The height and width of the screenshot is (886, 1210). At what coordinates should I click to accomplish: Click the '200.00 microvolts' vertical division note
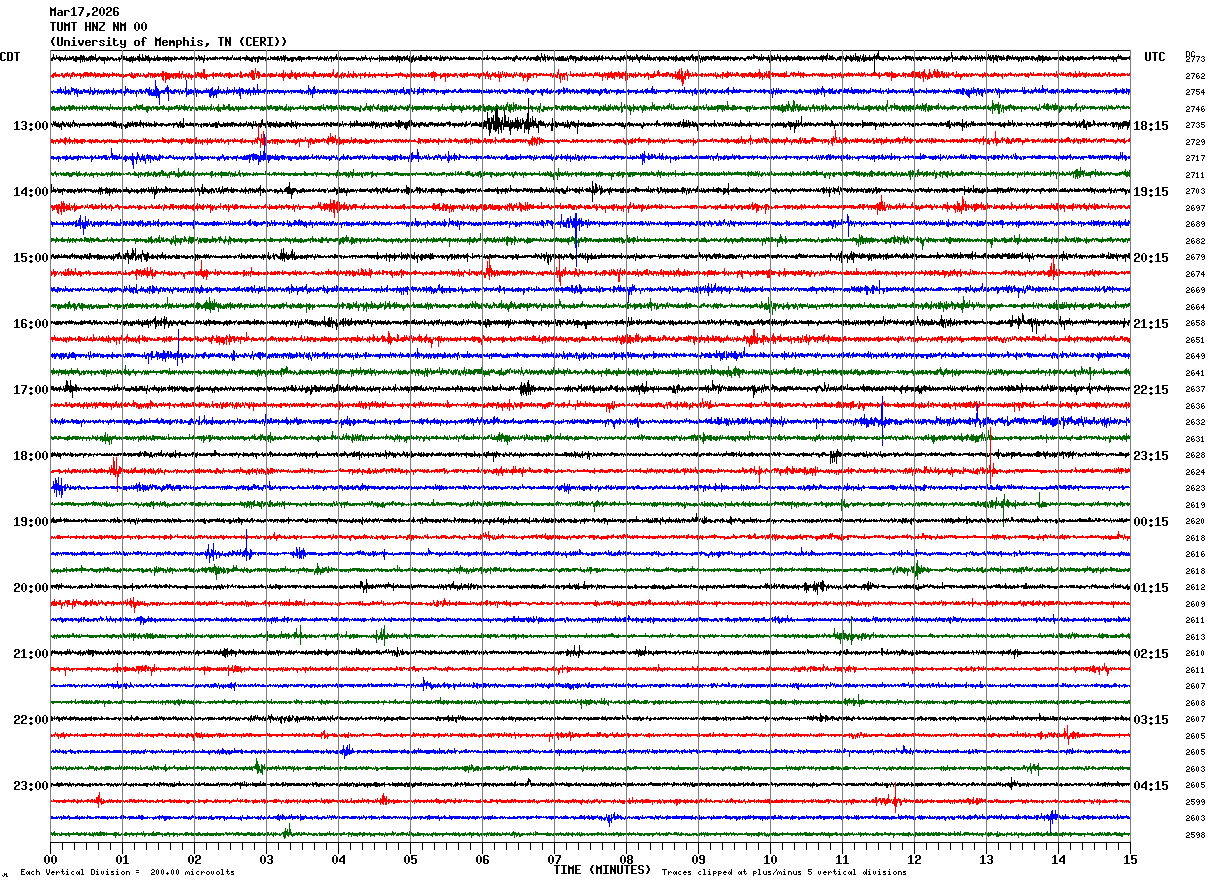(191, 873)
